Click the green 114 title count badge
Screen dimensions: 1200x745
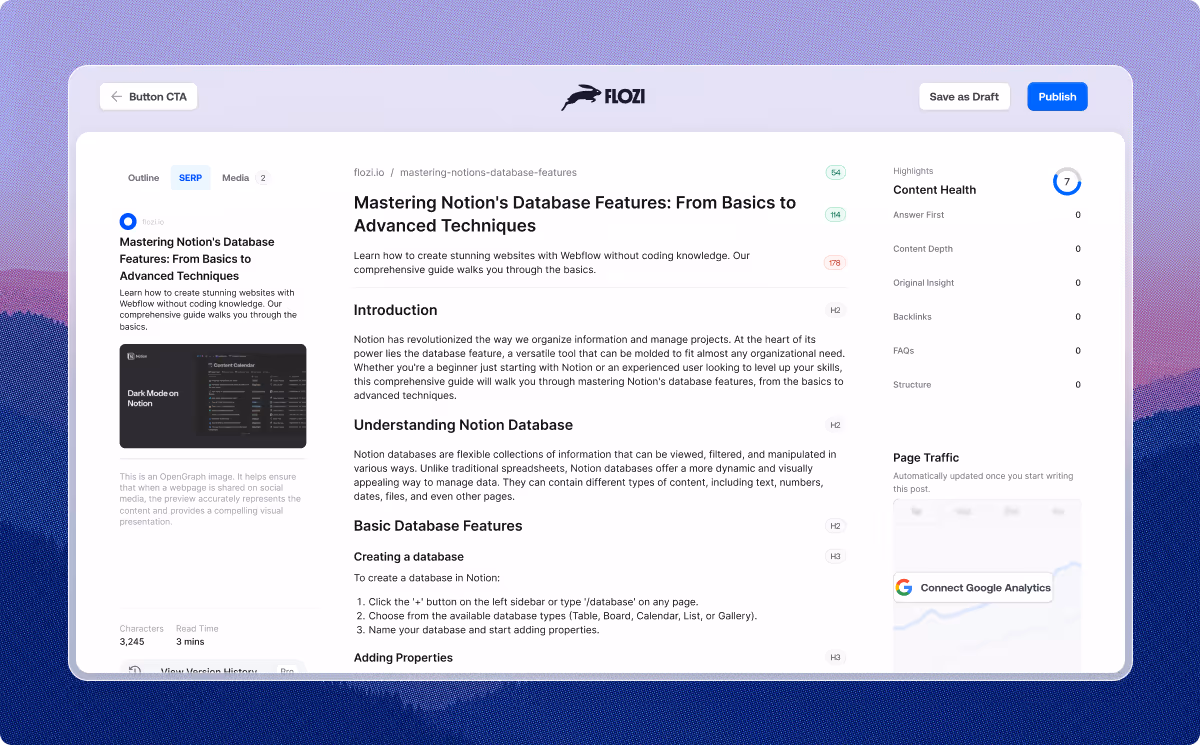click(835, 214)
